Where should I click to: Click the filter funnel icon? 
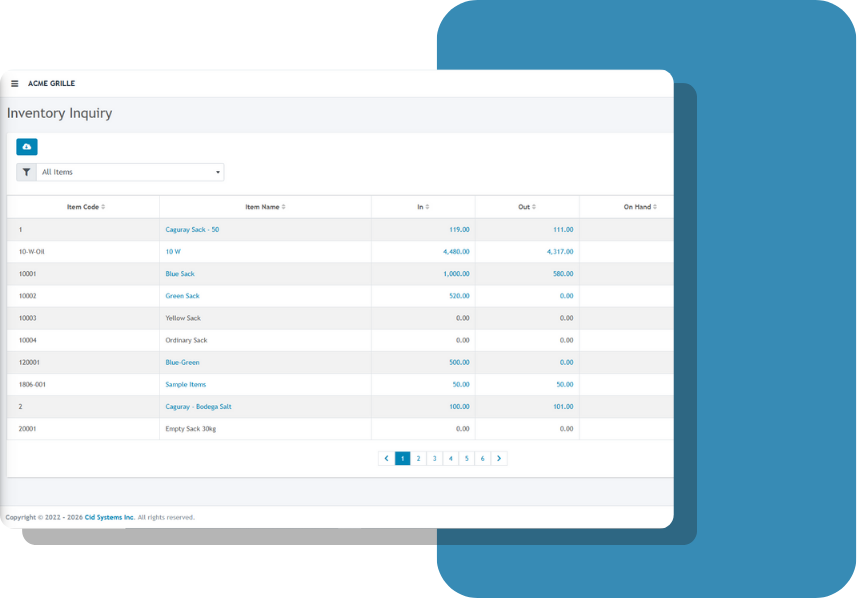click(x=26, y=172)
